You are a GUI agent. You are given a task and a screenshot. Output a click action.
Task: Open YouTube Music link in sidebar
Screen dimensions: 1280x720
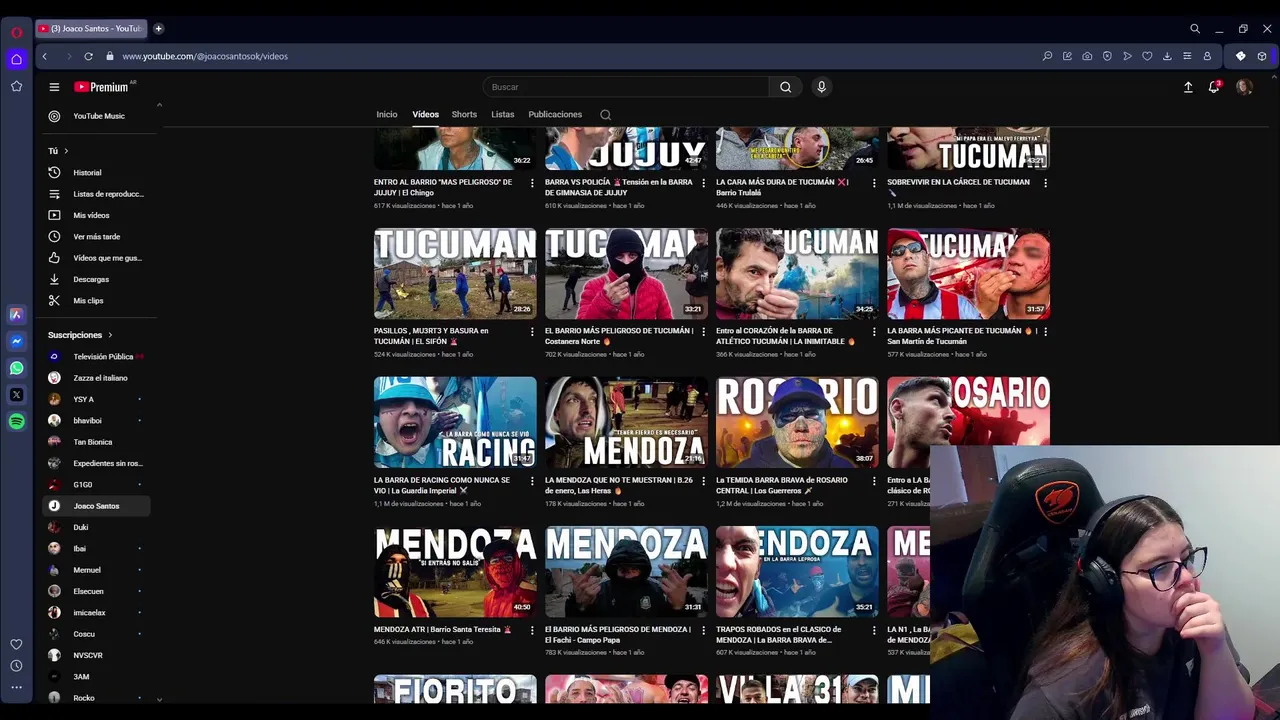click(x=97, y=116)
